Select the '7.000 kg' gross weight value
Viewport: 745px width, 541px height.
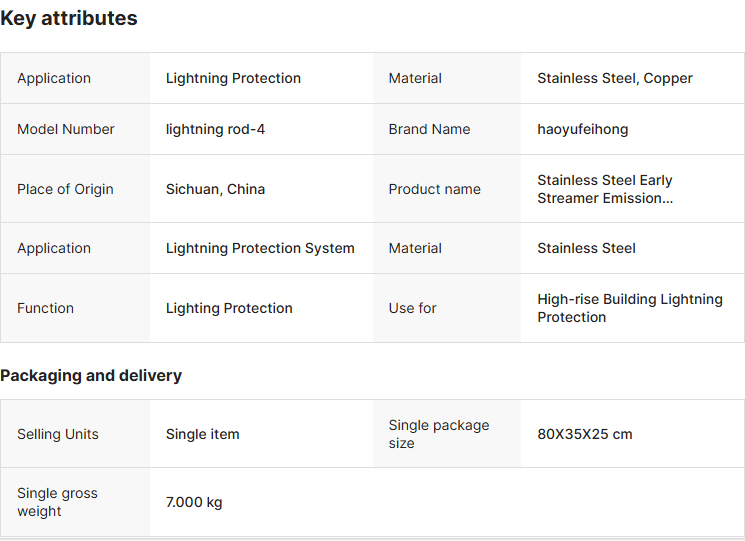(x=194, y=502)
